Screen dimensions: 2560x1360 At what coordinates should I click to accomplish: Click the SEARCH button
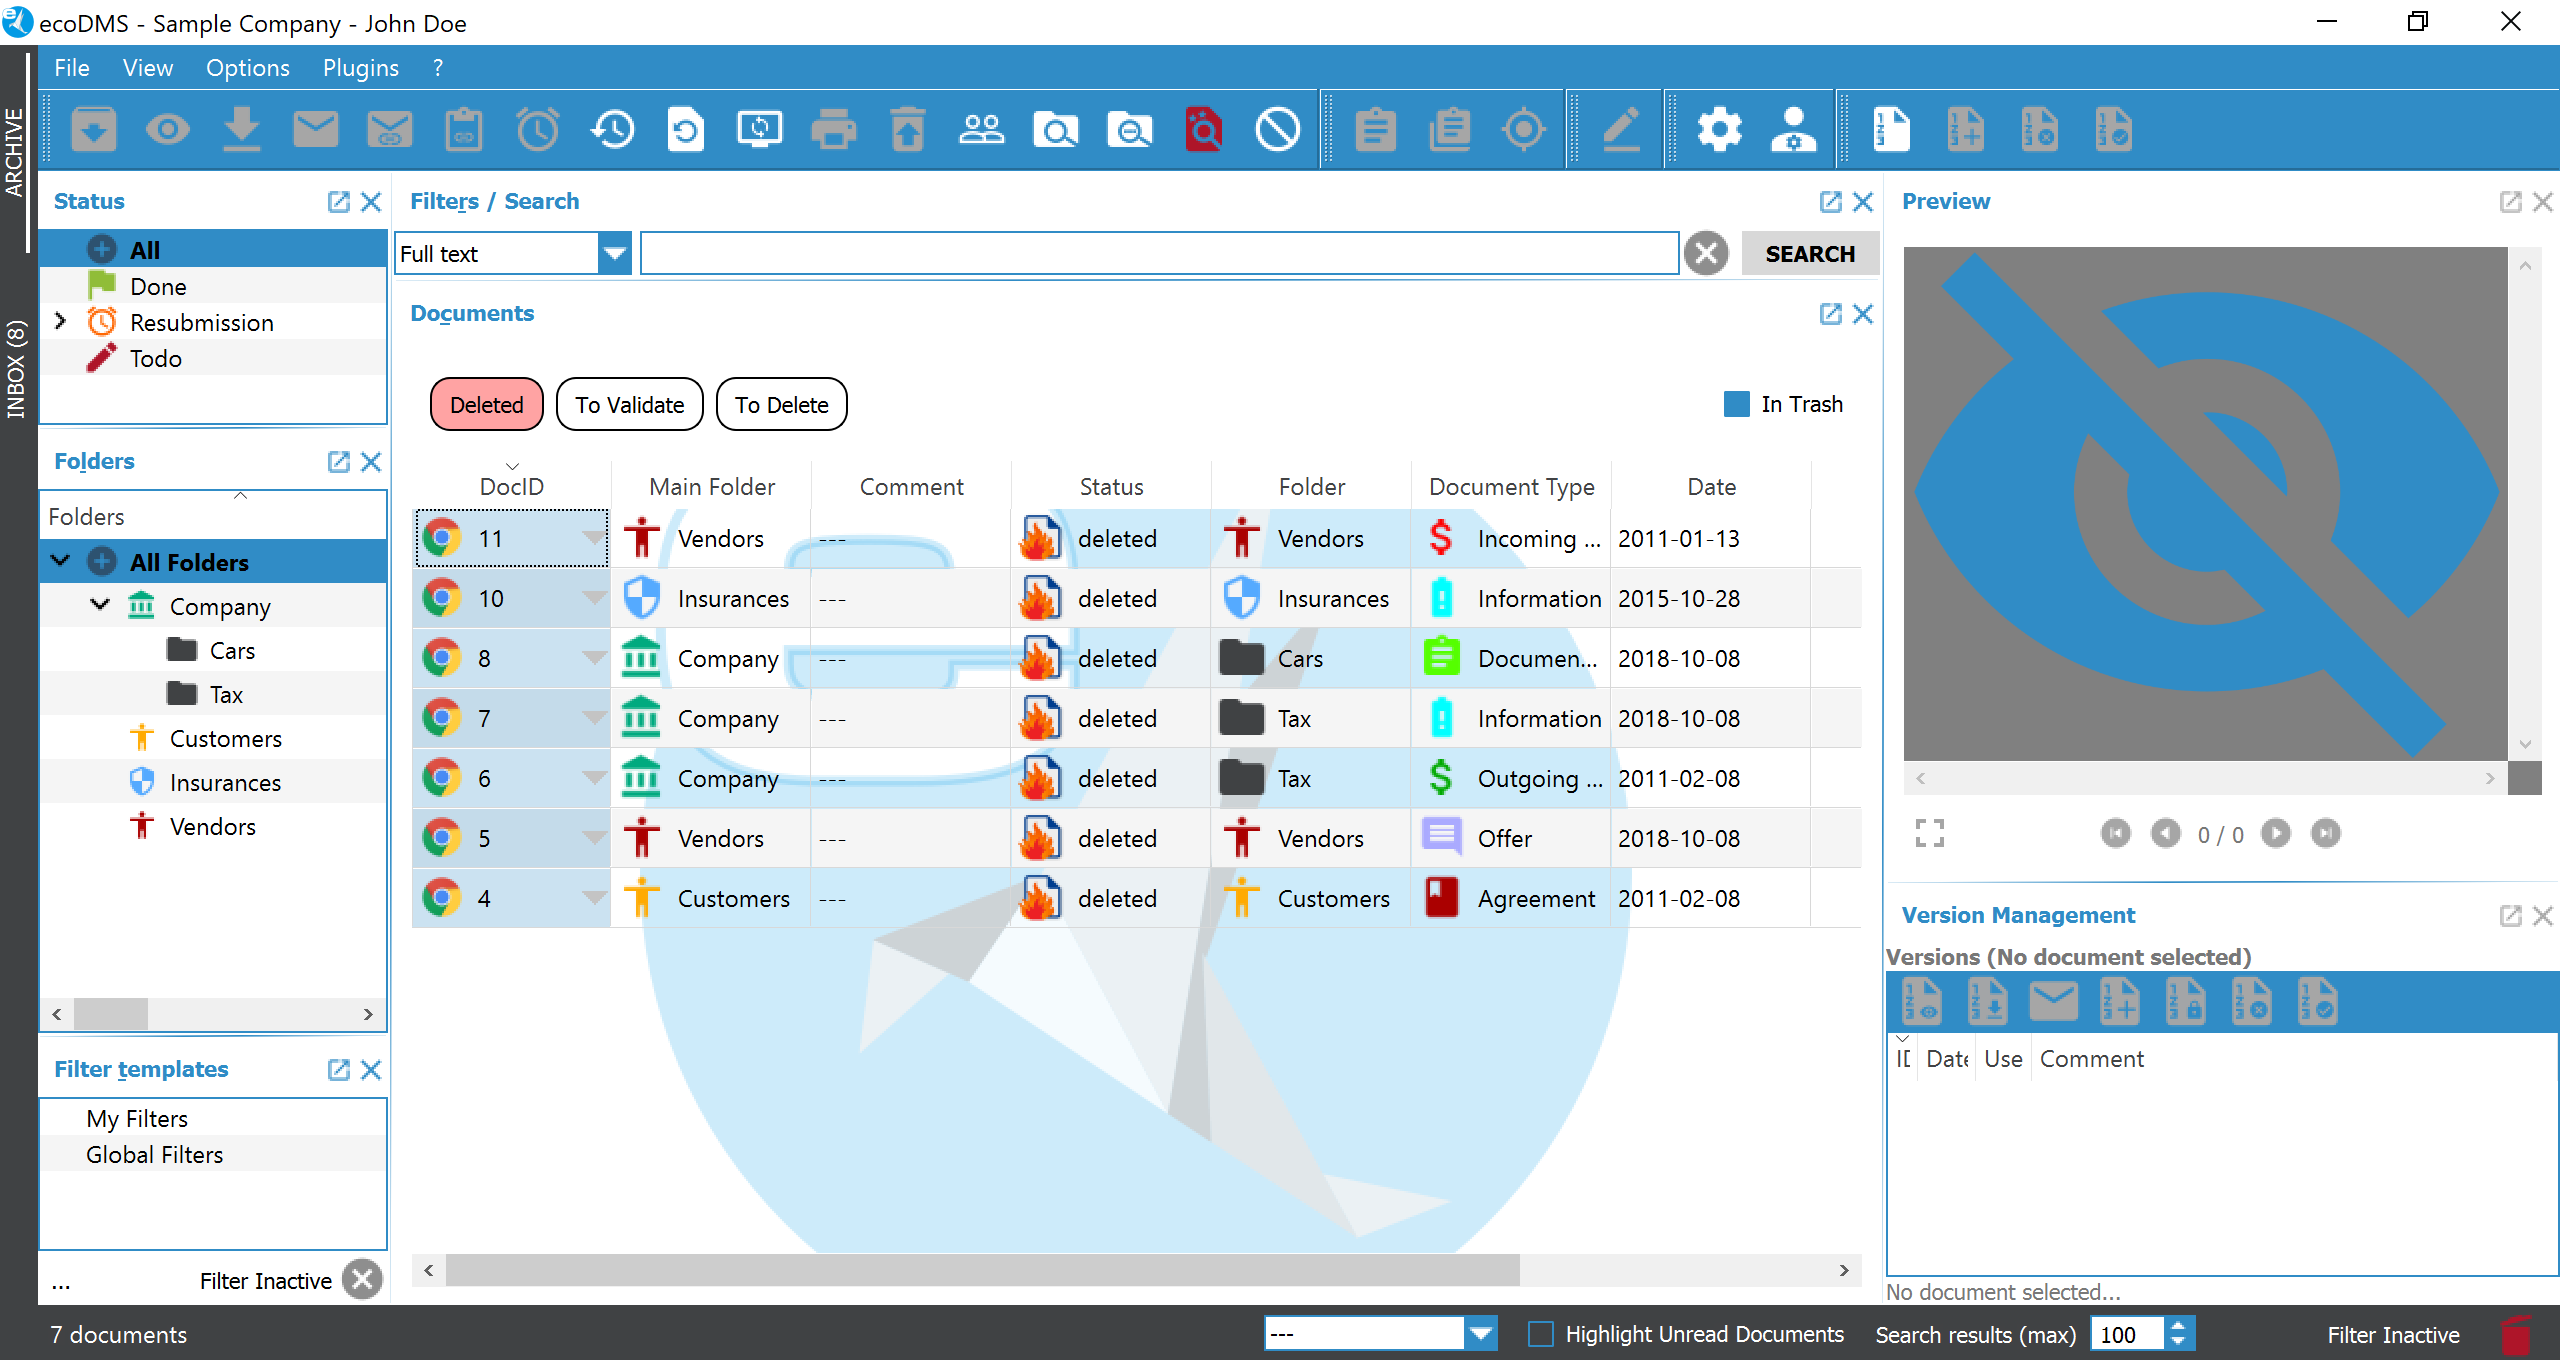coord(1809,254)
